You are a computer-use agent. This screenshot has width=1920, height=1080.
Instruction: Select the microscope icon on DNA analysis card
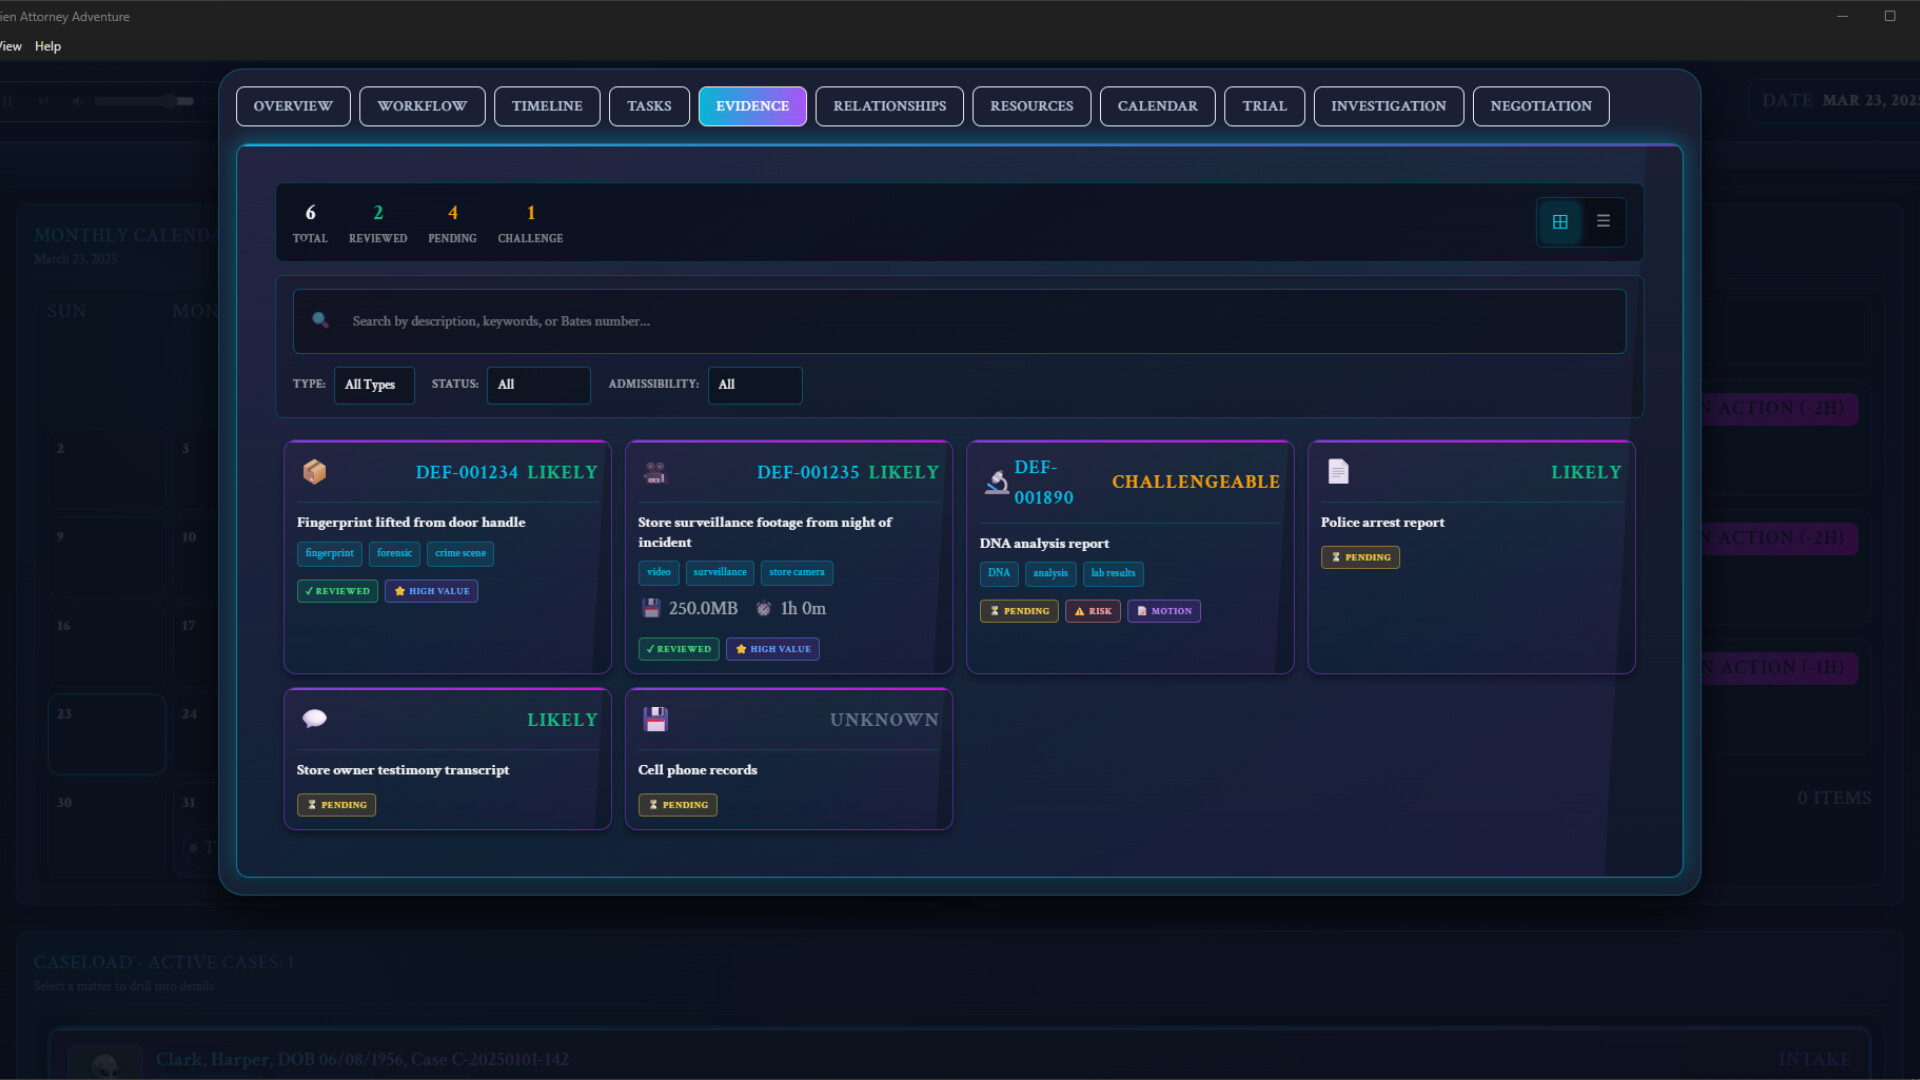click(x=996, y=481)
